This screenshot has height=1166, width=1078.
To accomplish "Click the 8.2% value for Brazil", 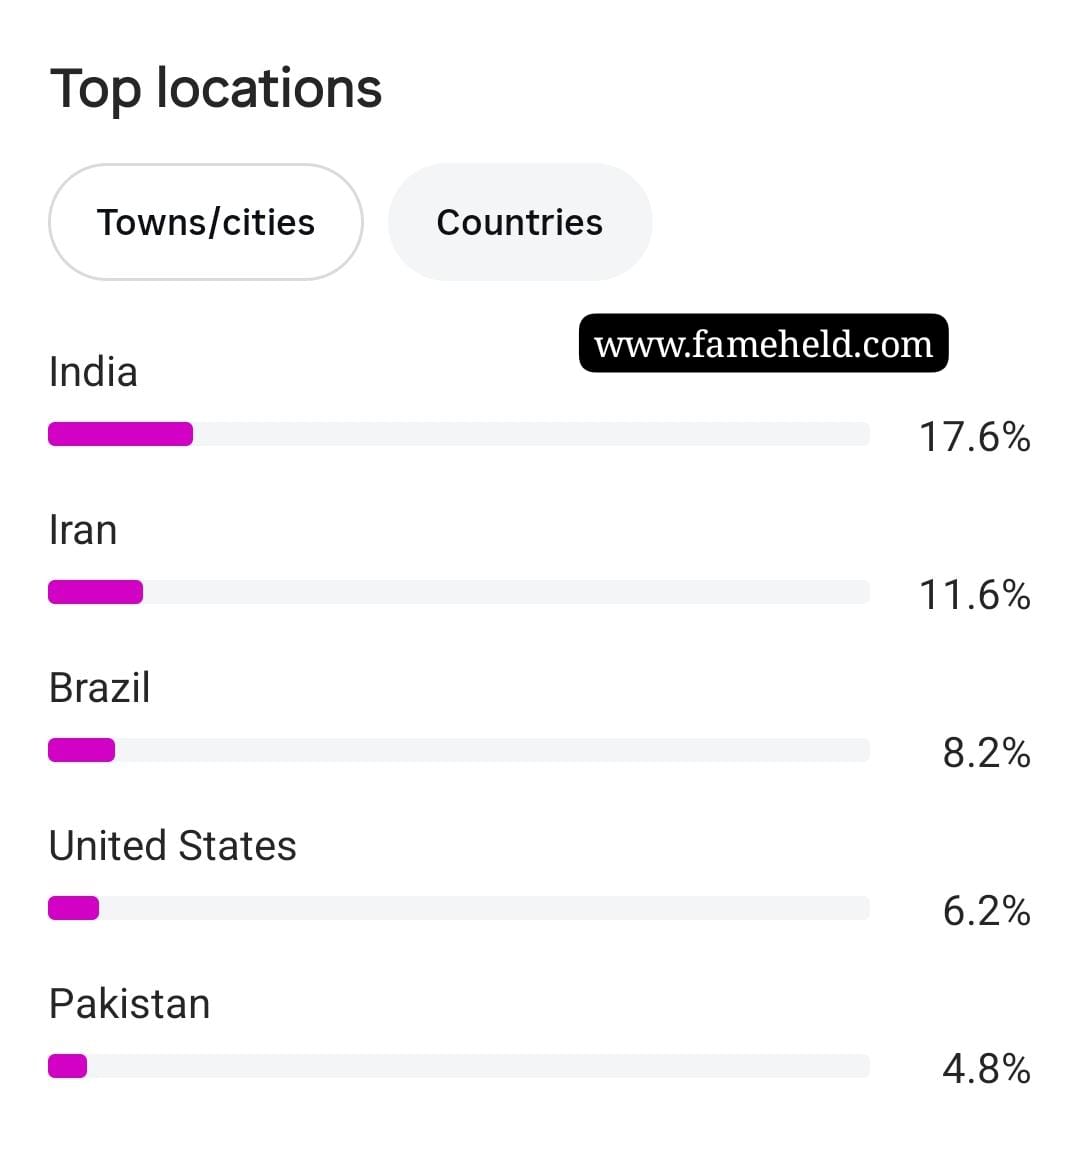I will [x=987, y=753].
